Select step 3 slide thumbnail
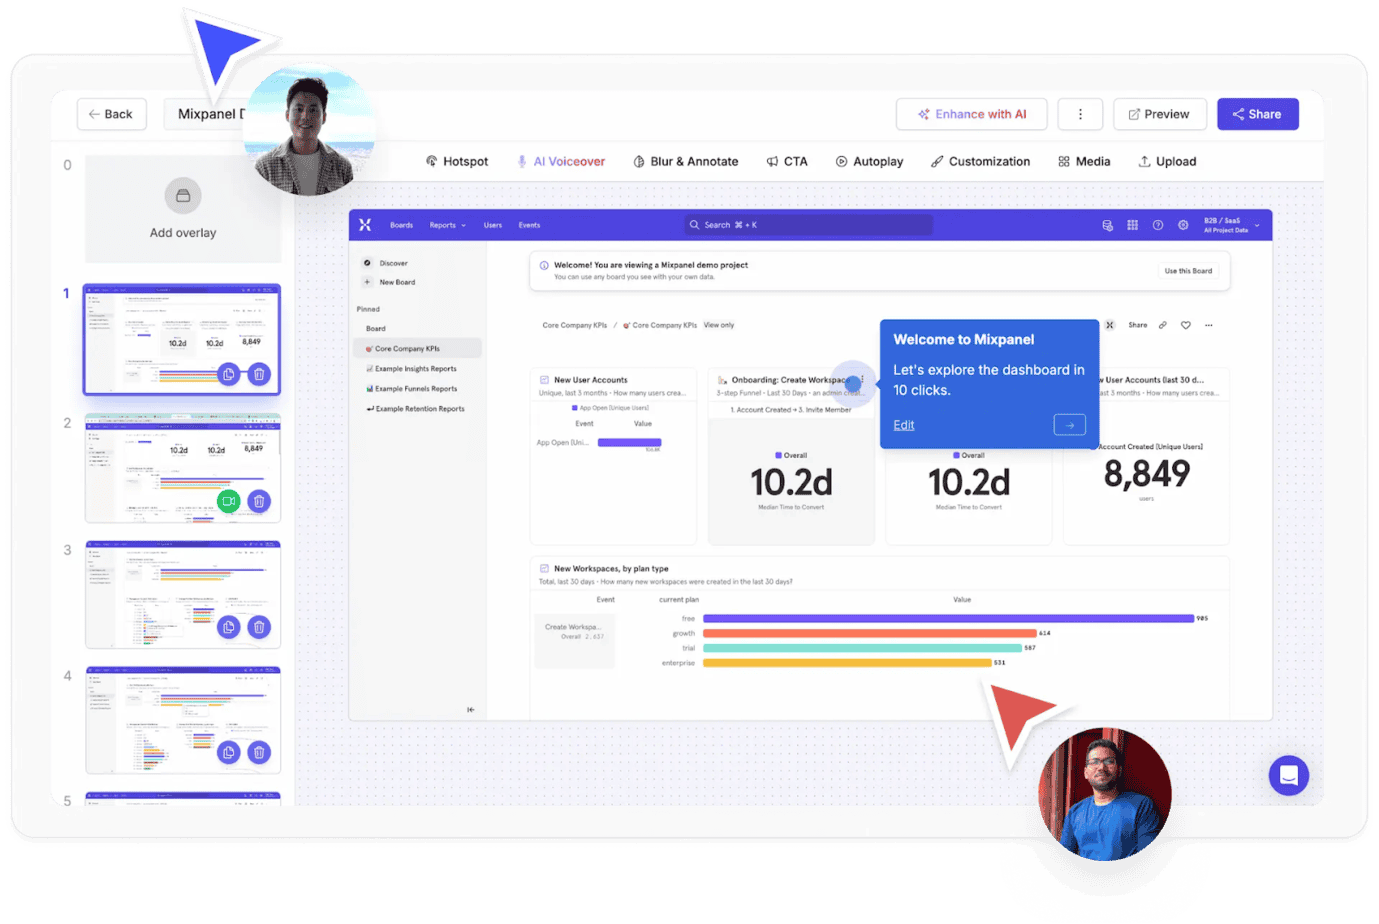The height and width of the screenshot is (924, 1379). tap(182, 594)
